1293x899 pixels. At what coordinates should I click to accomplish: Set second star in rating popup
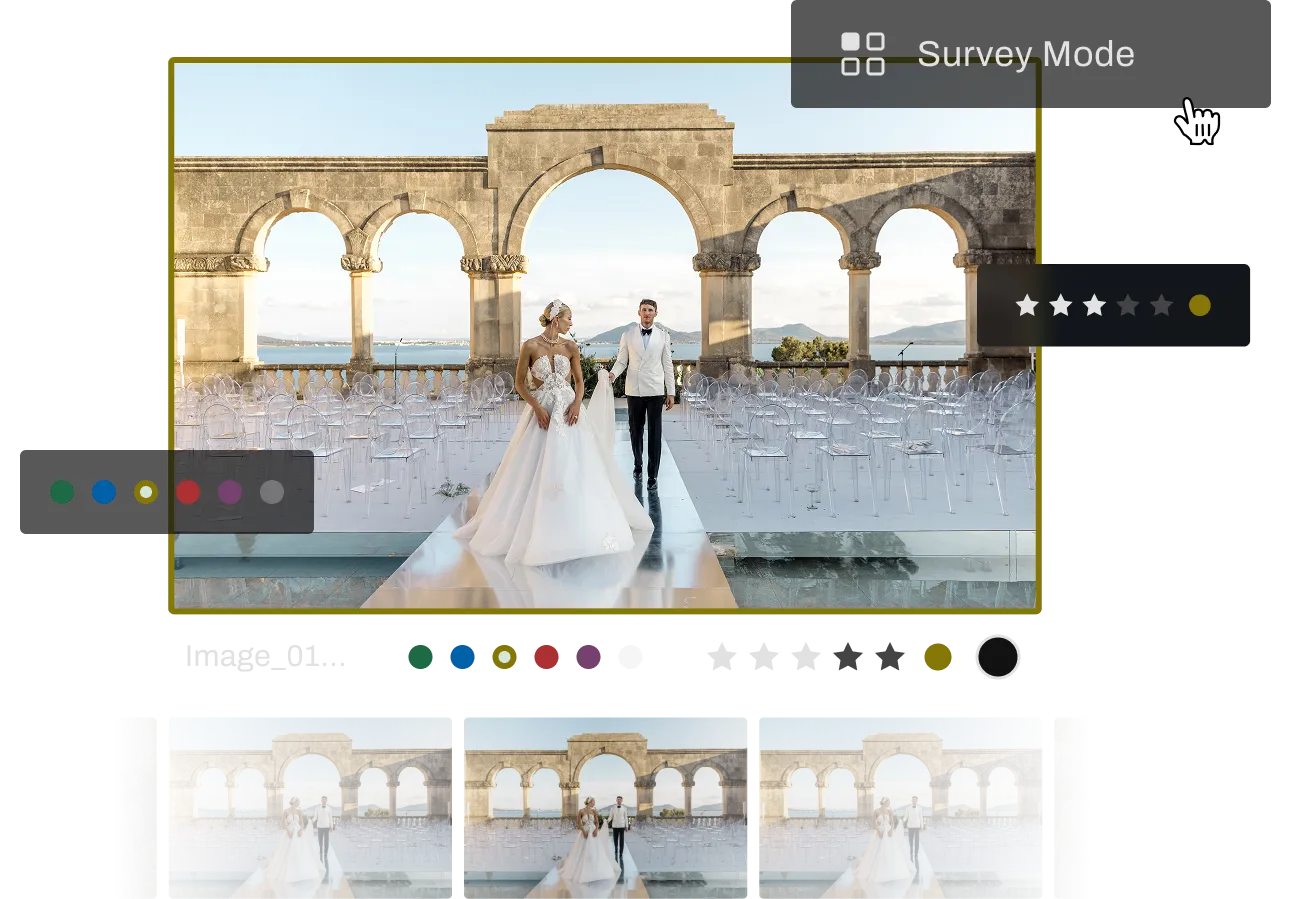[x=1061, y=306]
